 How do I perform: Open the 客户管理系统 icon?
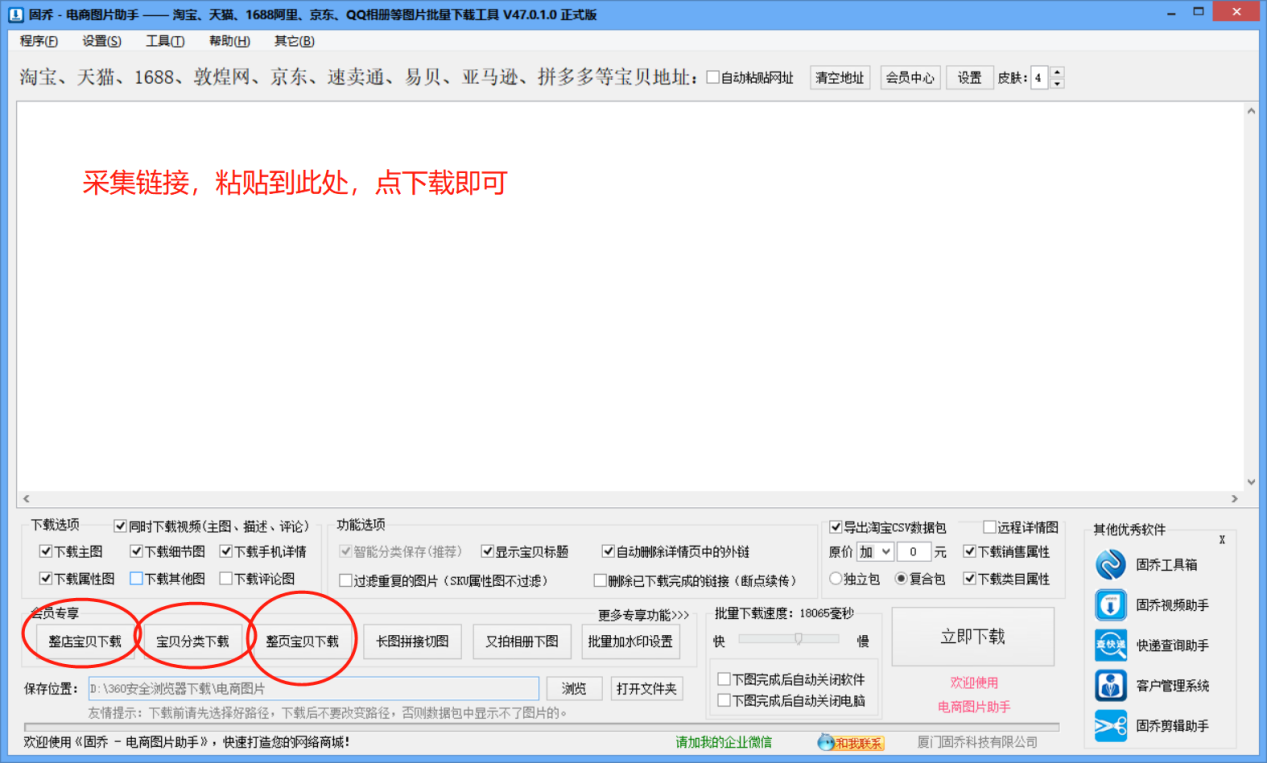pyautogui.click(x=1111, y=686)
